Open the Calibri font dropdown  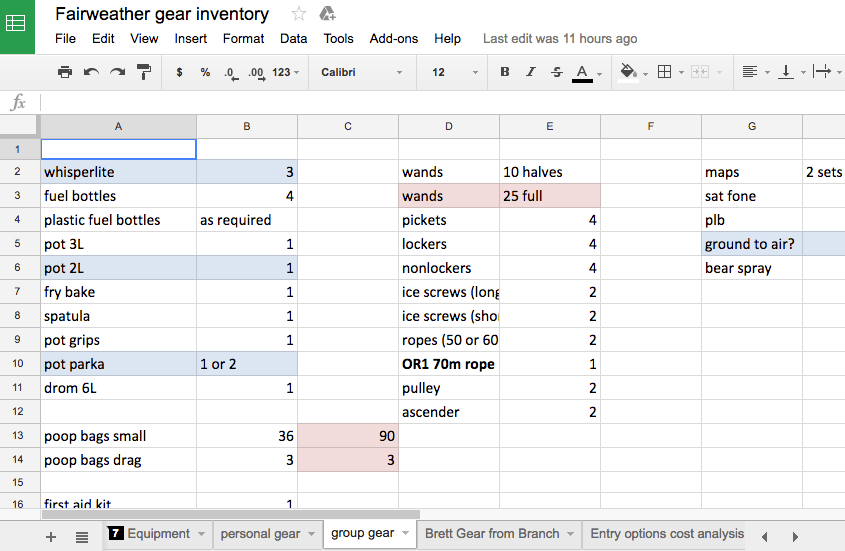(361, 72)
